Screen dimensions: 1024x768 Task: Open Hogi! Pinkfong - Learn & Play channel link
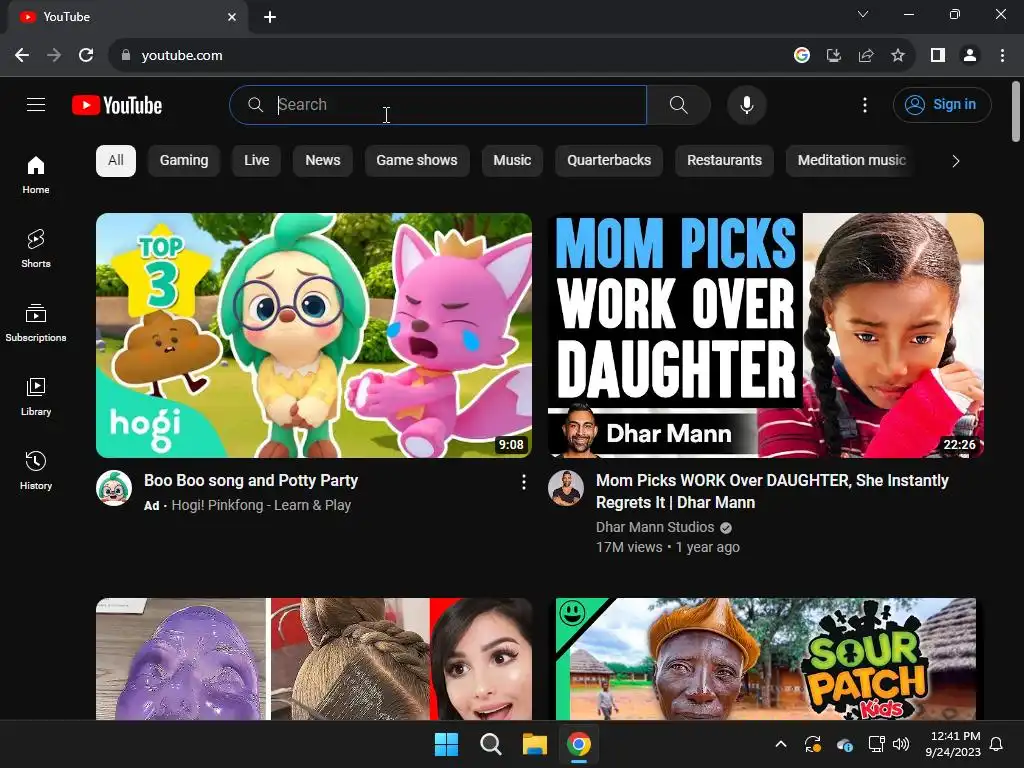click(261, 505)
